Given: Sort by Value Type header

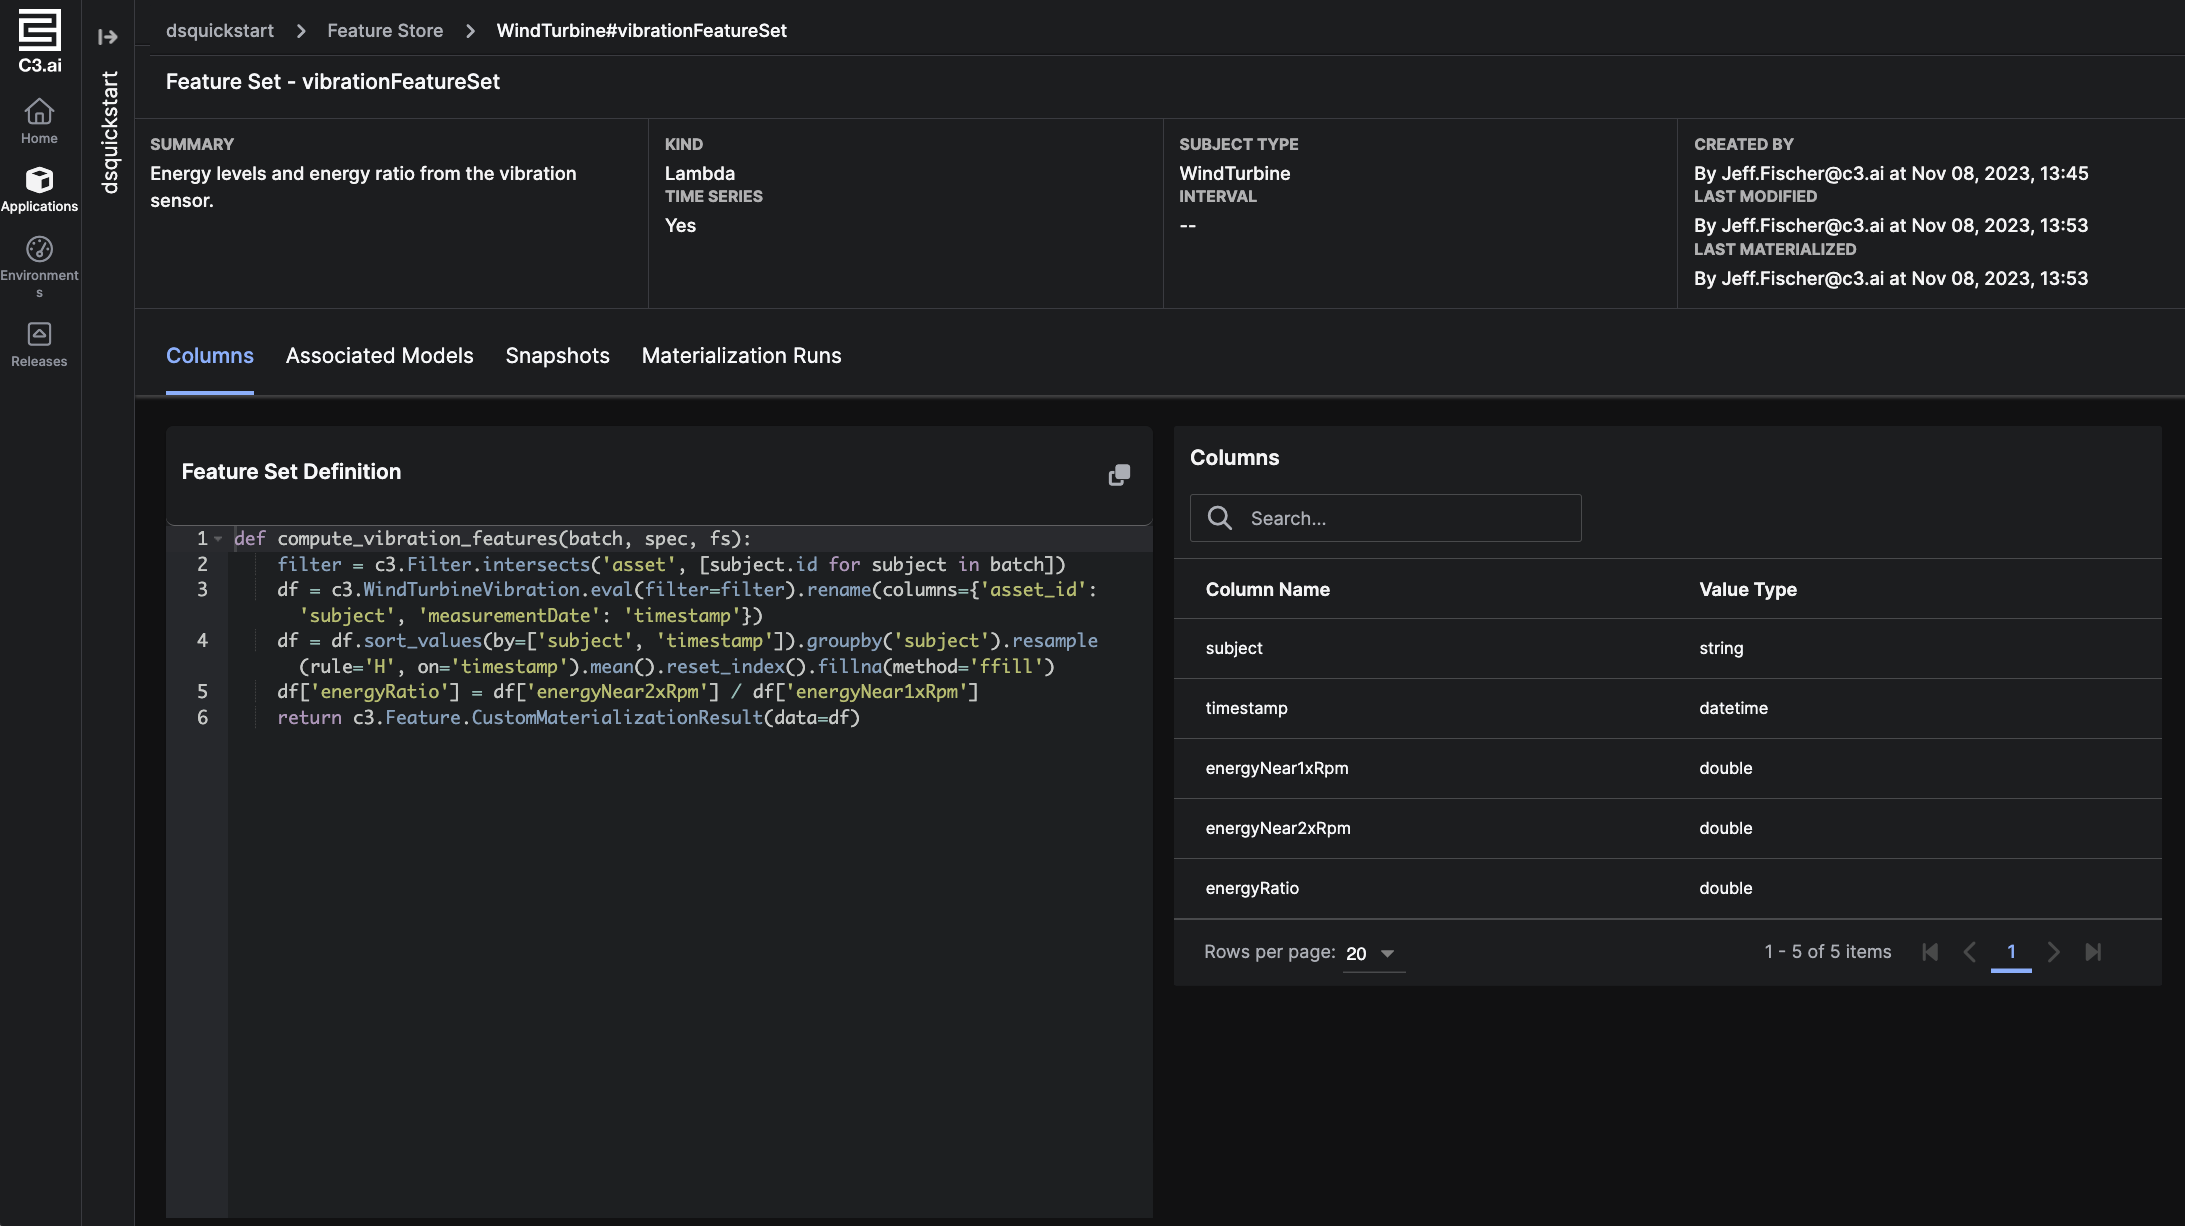Looking at the screenshot, I should coord(1748,590).
